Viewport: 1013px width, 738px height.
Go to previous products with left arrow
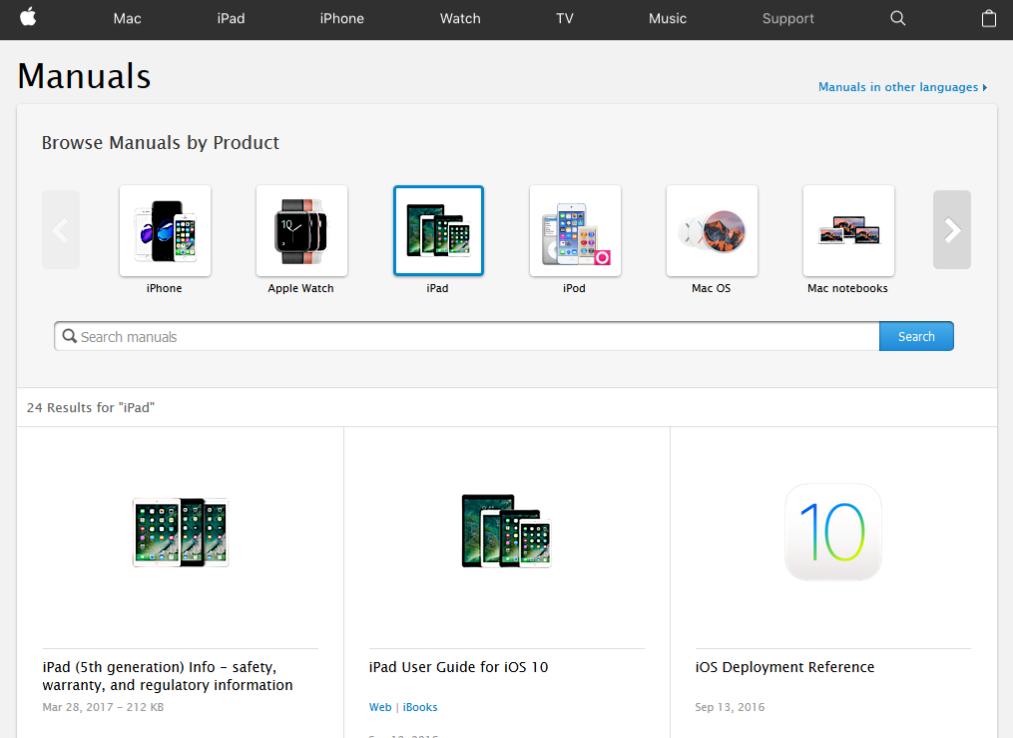(61, 229)
